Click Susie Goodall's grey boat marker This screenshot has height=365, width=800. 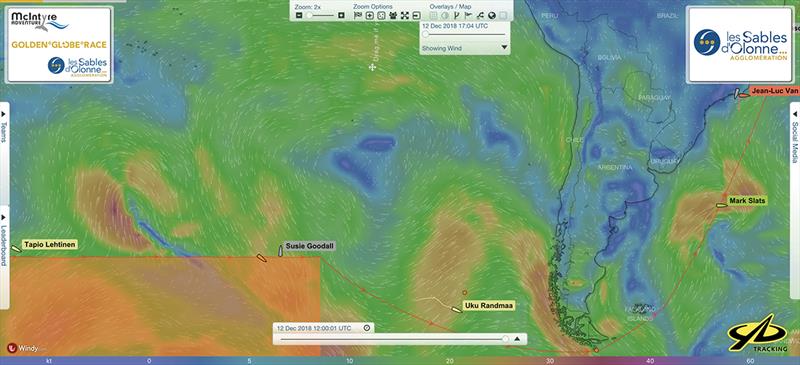point(280,251)
